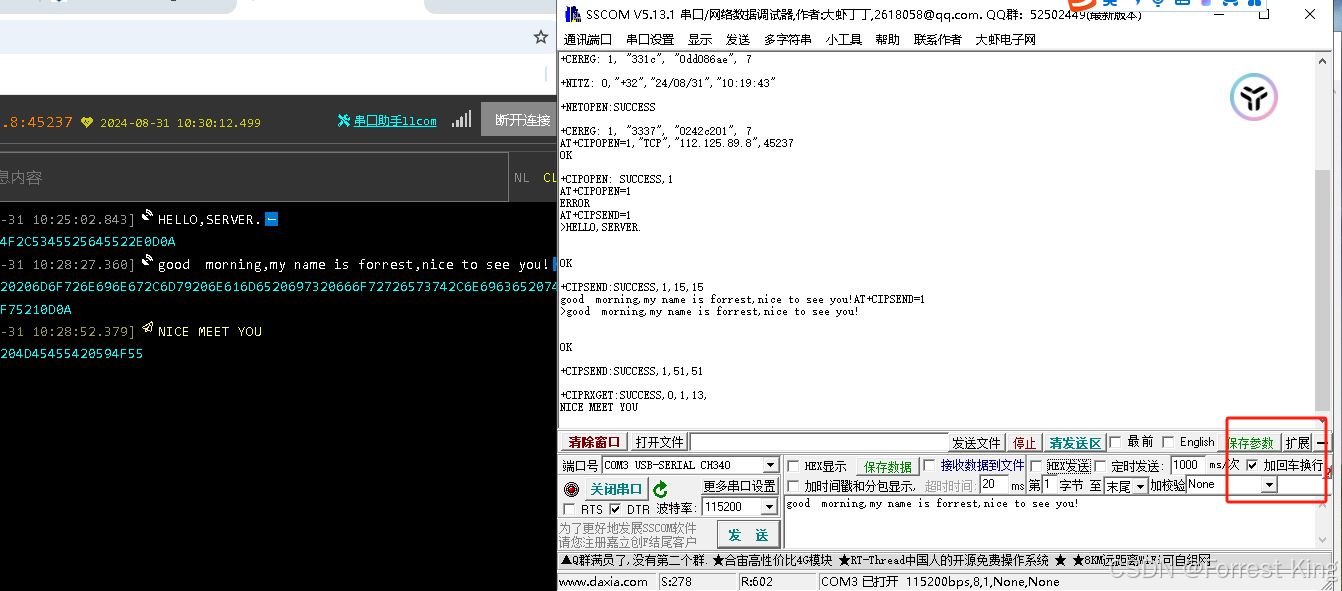Click the 更多串口设置 button

[x=740, y=486]
